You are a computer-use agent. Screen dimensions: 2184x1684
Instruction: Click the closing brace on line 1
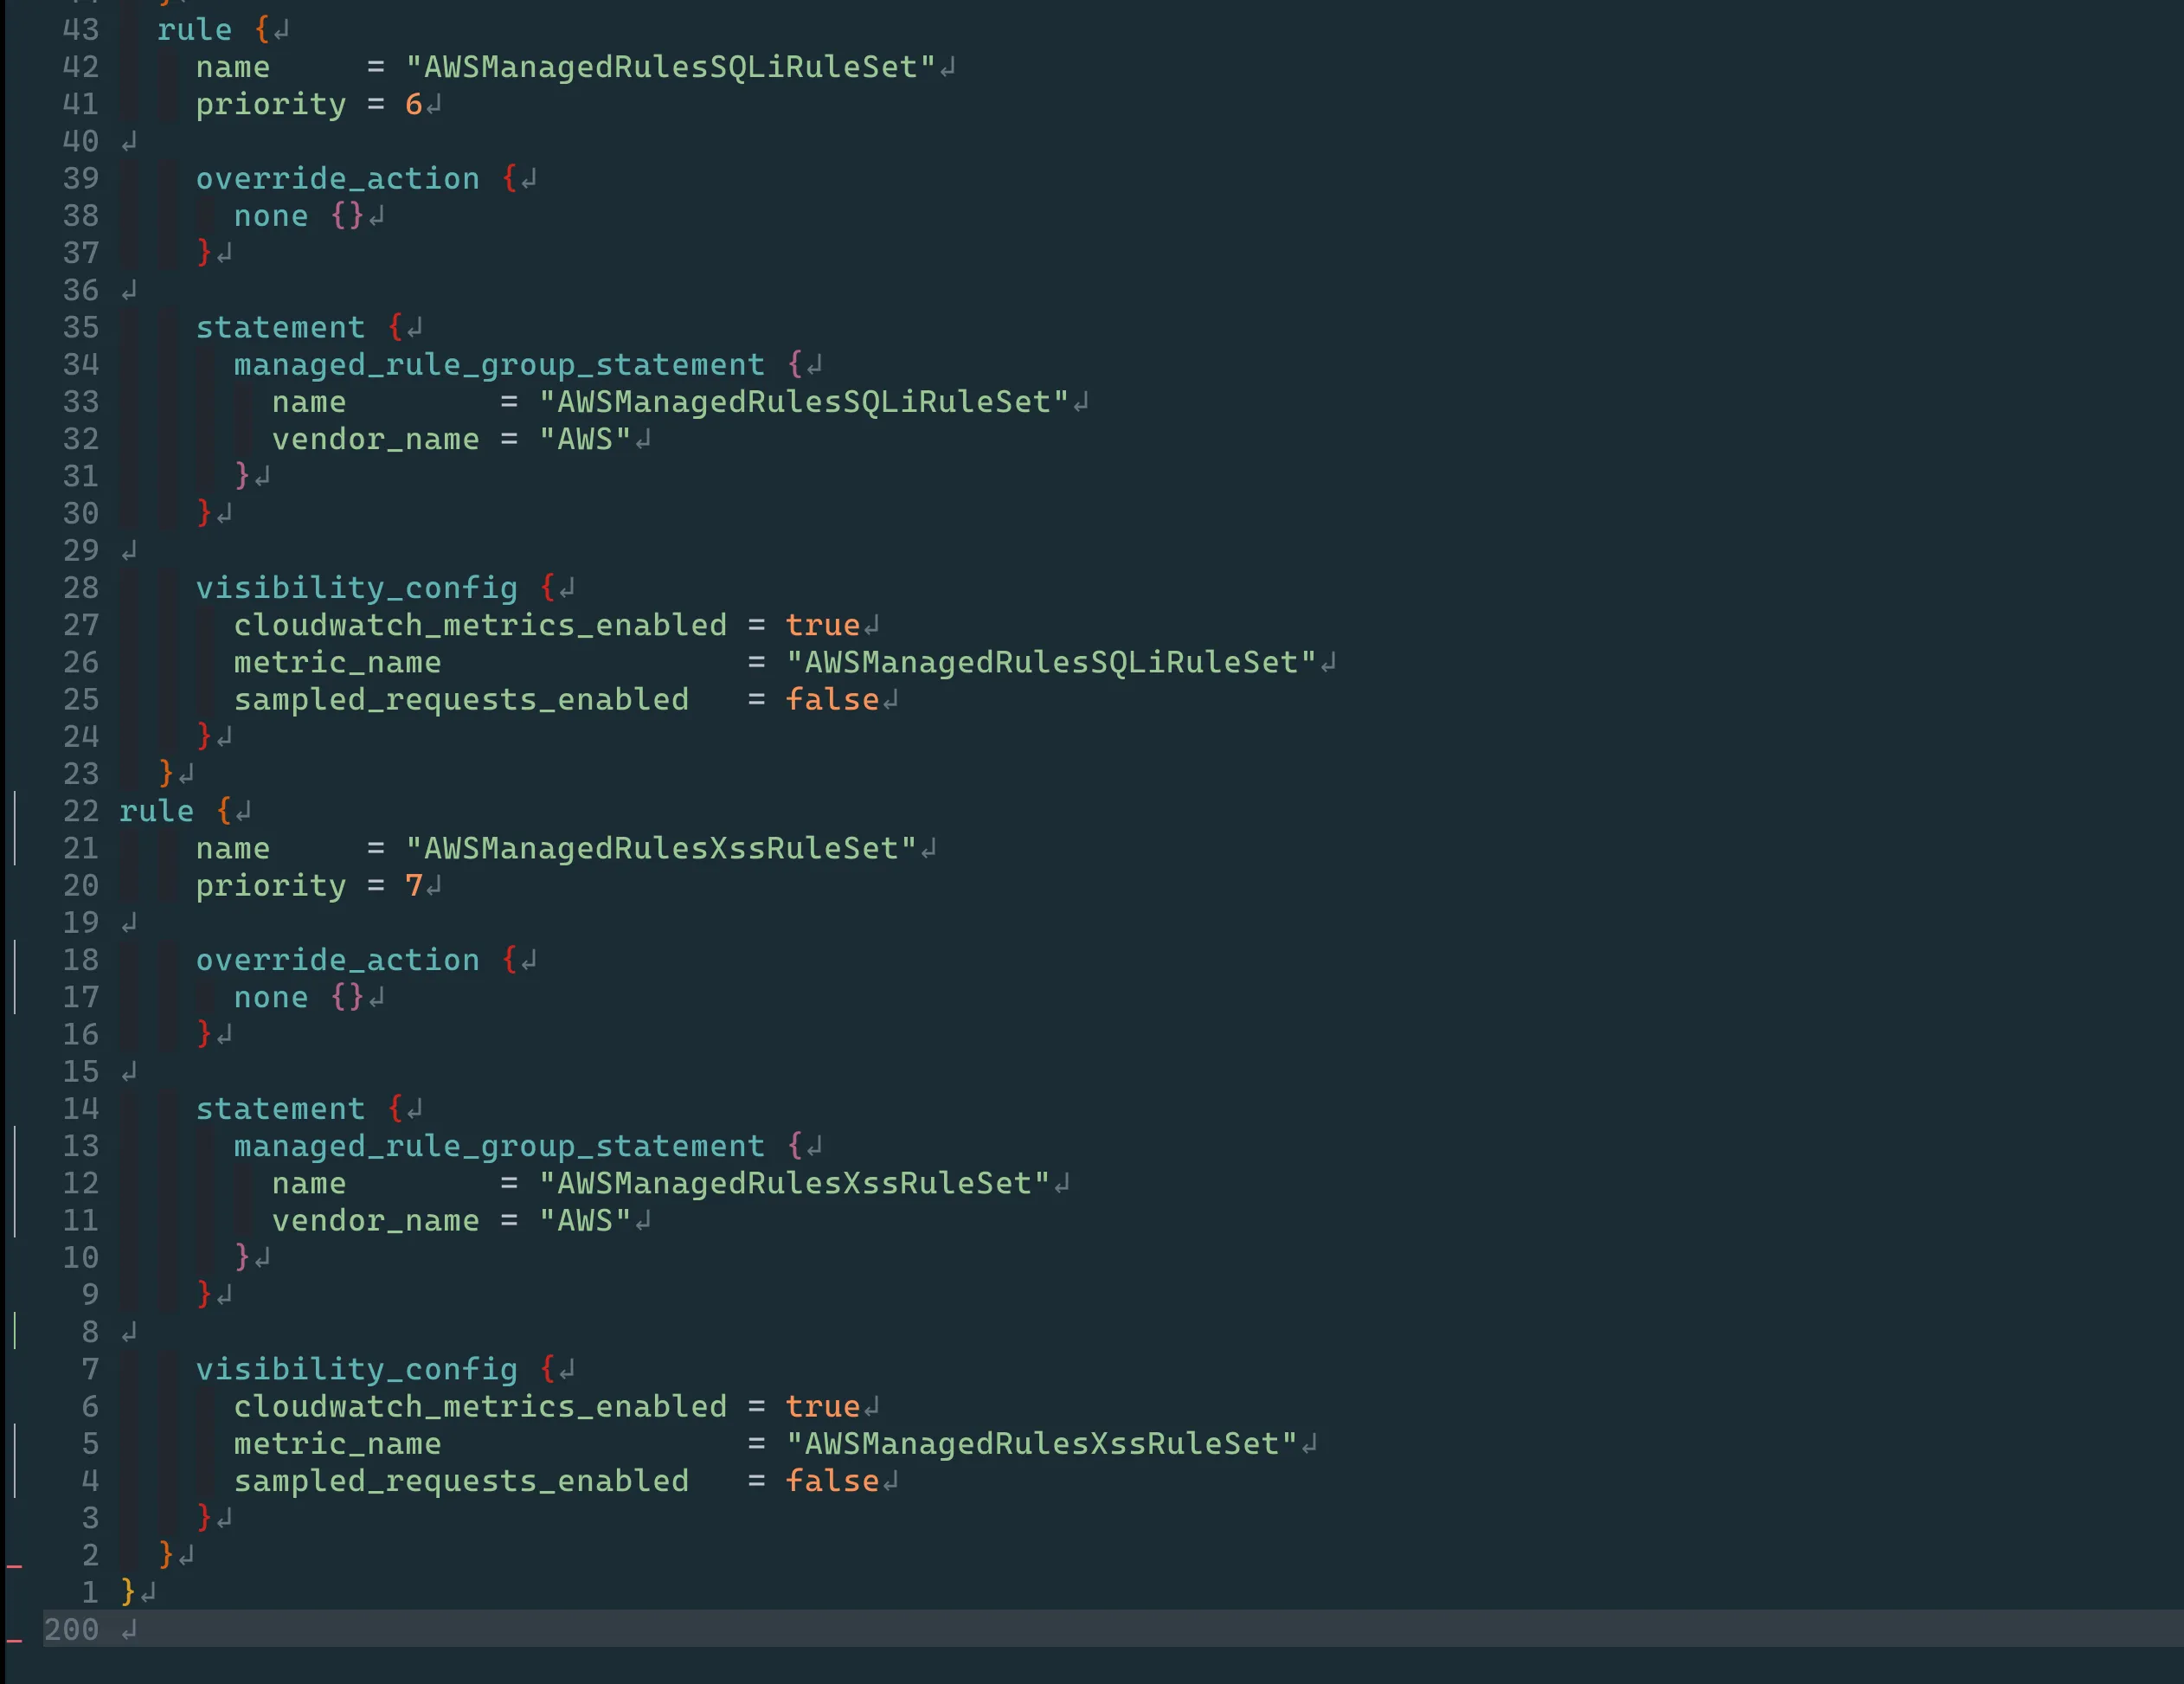click(x=128, y=1592)
